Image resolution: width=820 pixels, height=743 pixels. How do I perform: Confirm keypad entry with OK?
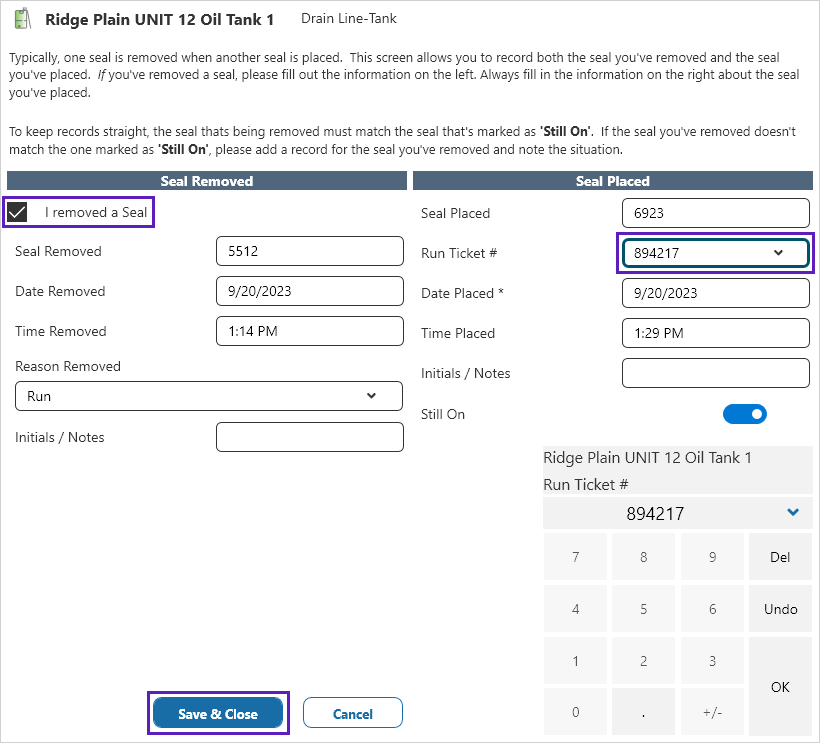click(780, 687)
